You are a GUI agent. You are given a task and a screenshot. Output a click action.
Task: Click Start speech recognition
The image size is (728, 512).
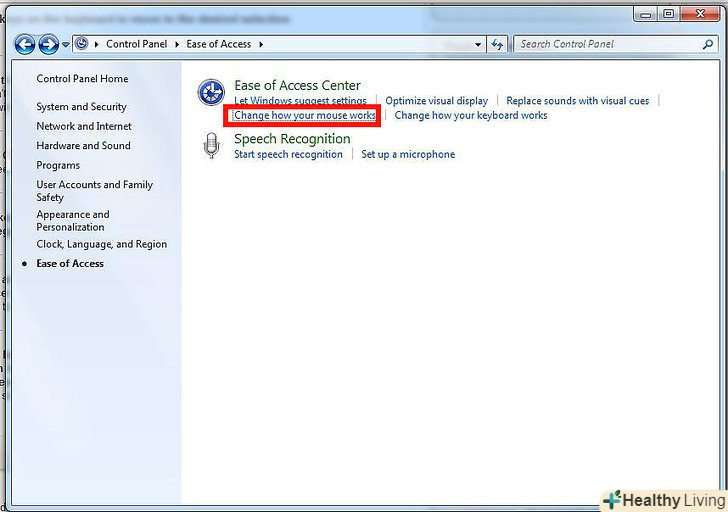(288, 154)
